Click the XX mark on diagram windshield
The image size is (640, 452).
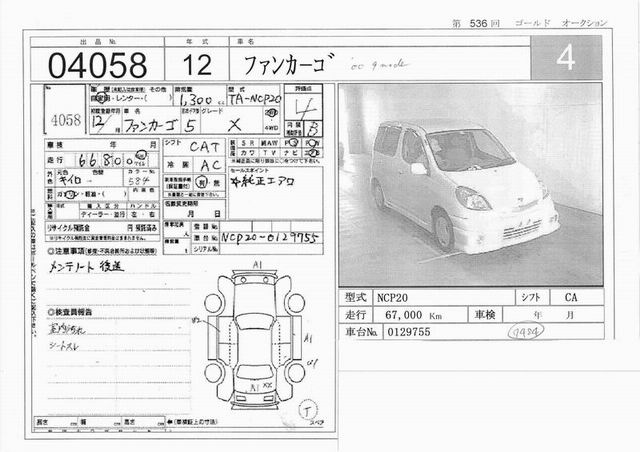[x=267, y=385]
